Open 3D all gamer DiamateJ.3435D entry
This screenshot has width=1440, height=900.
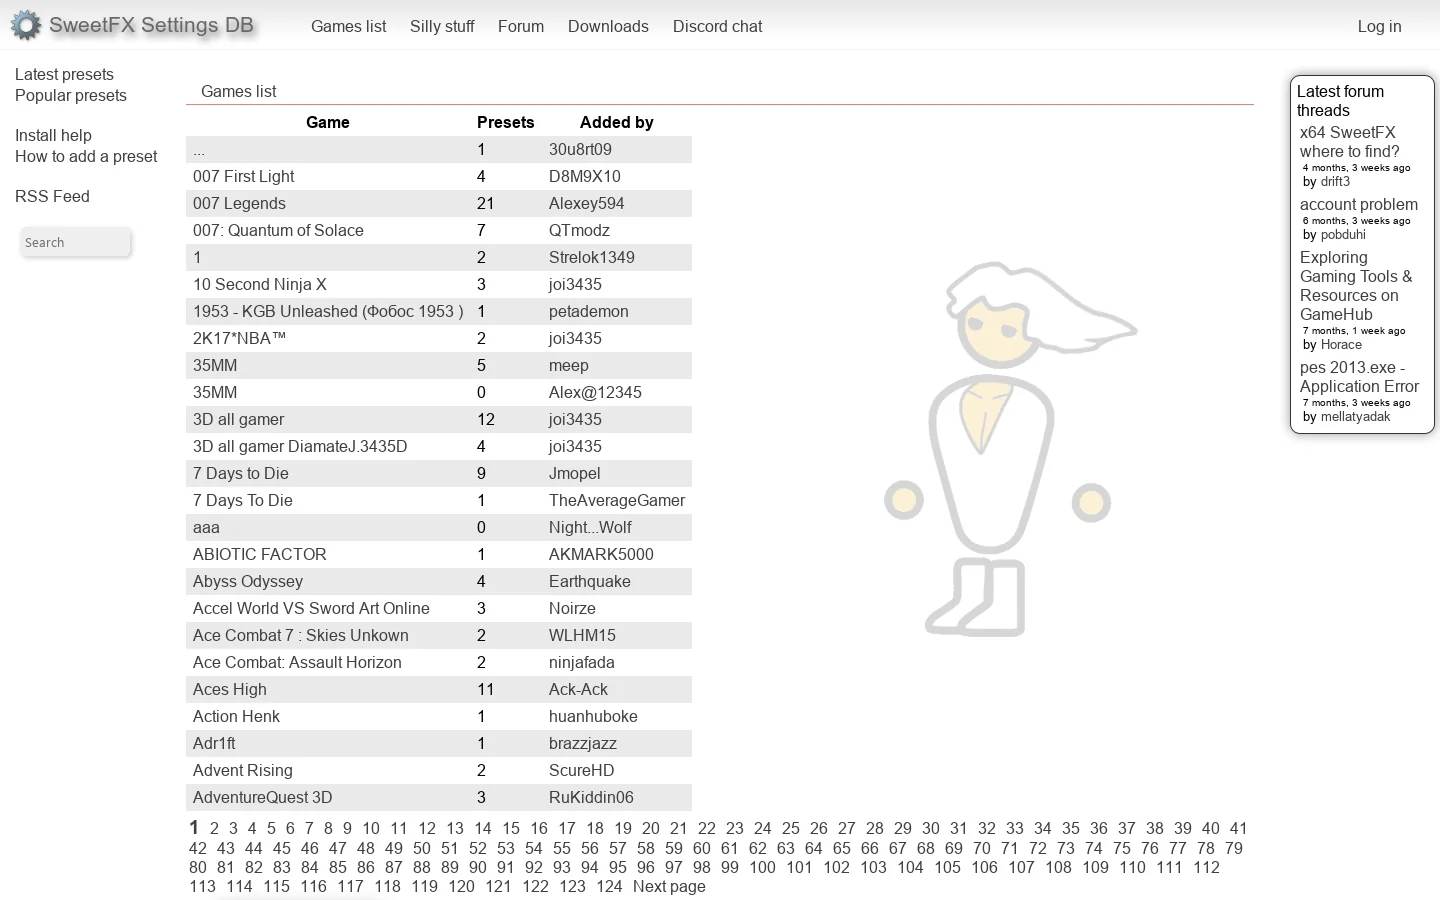tap(300, 446)
